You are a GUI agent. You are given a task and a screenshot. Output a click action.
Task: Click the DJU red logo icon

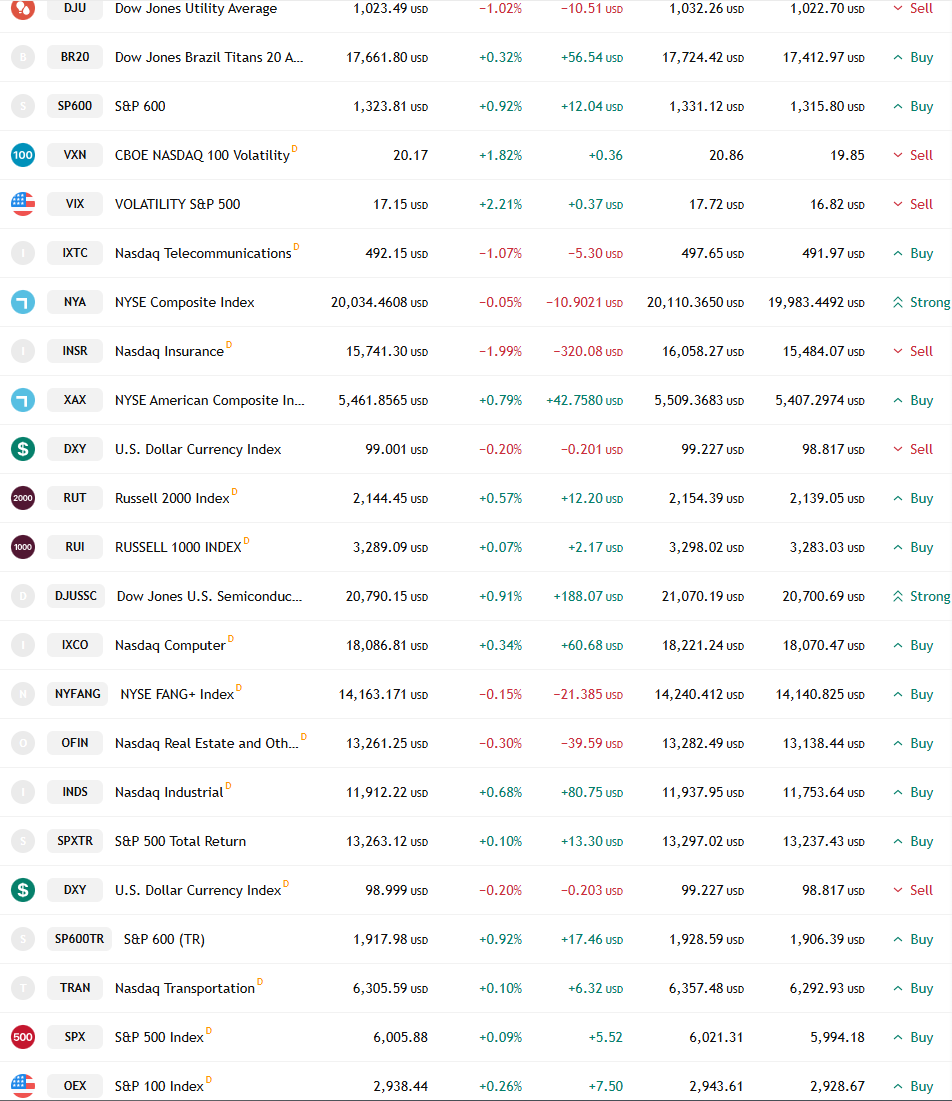23,9
